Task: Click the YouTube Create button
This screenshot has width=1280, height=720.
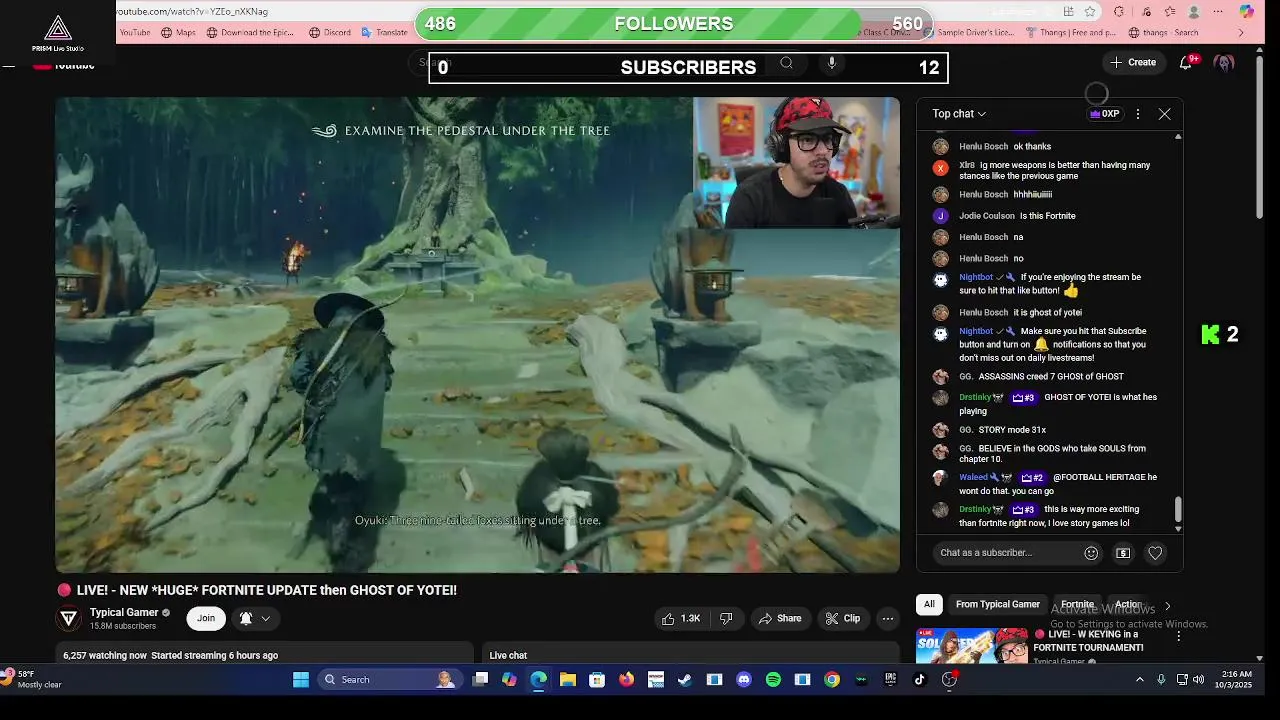Action: 1132,62
